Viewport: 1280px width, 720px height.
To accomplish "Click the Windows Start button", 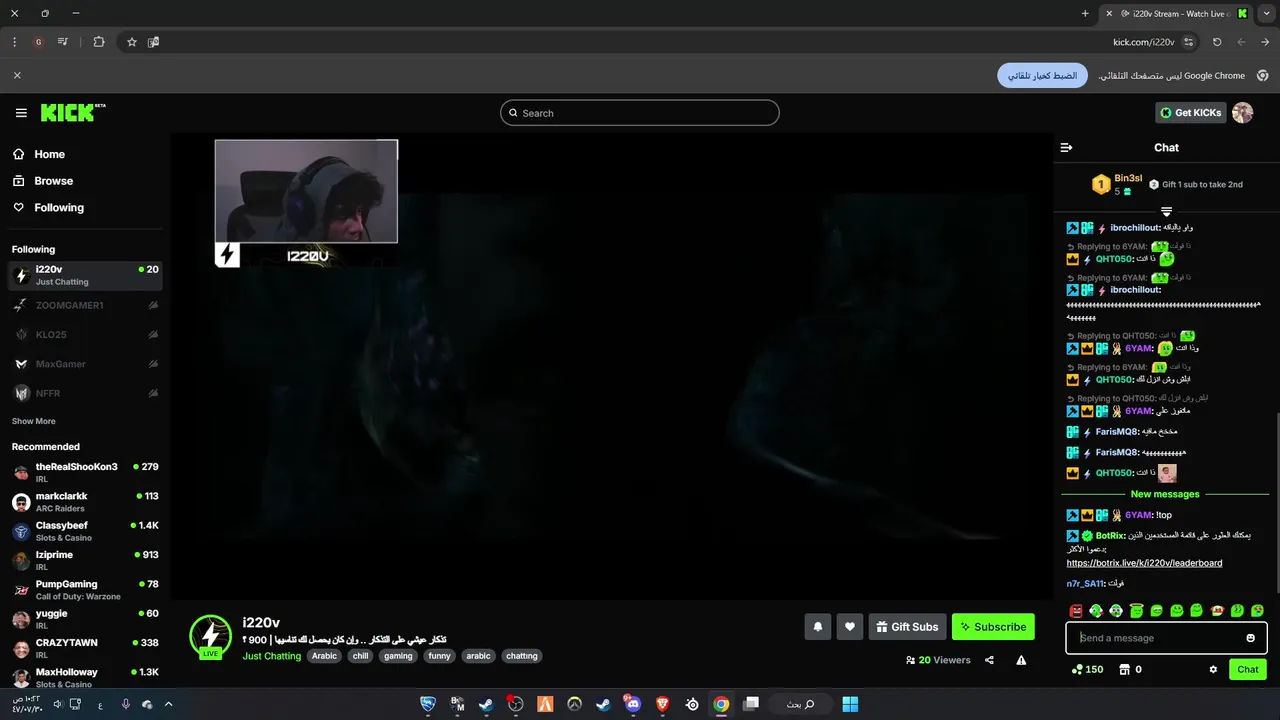I will pyautogui.click(x=850, y=704).
